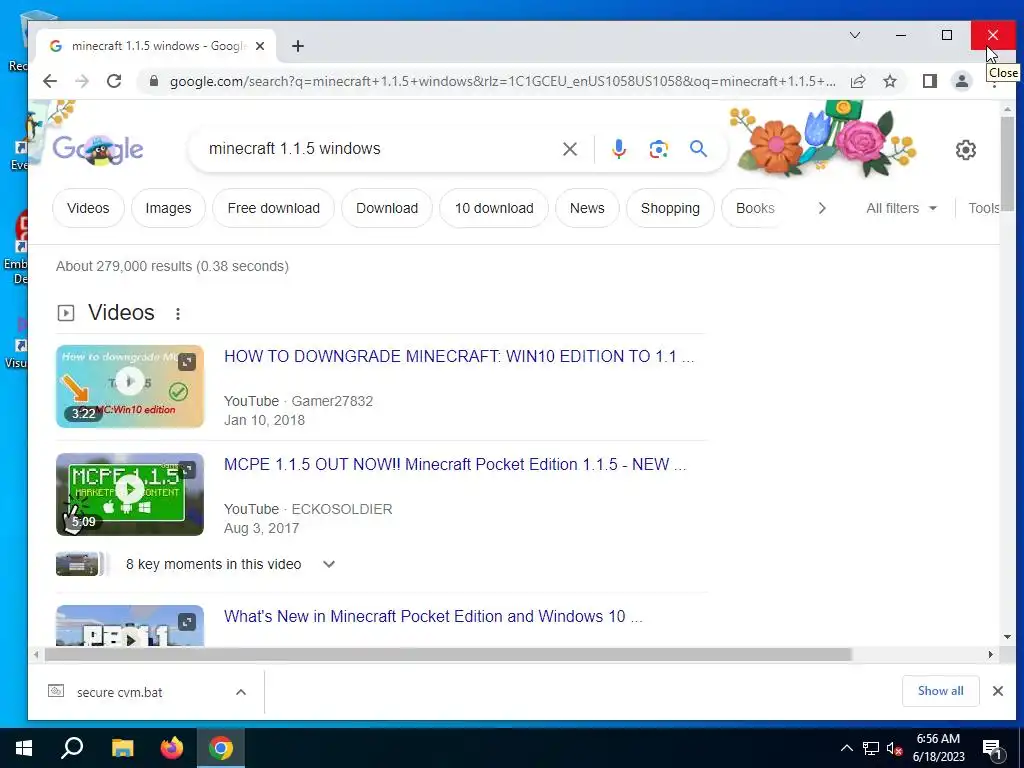Select the 10 download chip
Image resolution: width=1024 pixels, height=768 pixels.
tap(494, 208)
